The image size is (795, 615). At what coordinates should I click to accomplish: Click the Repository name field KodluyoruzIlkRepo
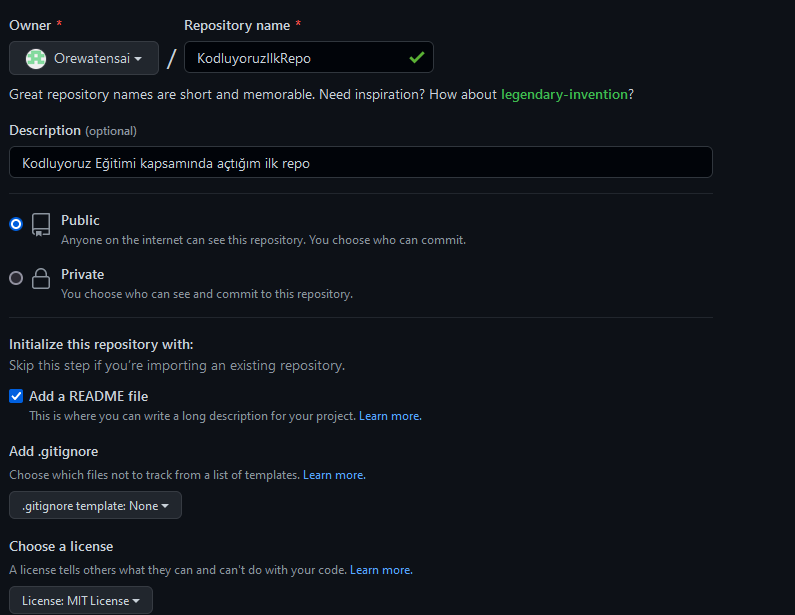pyautogui.click(x=308, y=57)
